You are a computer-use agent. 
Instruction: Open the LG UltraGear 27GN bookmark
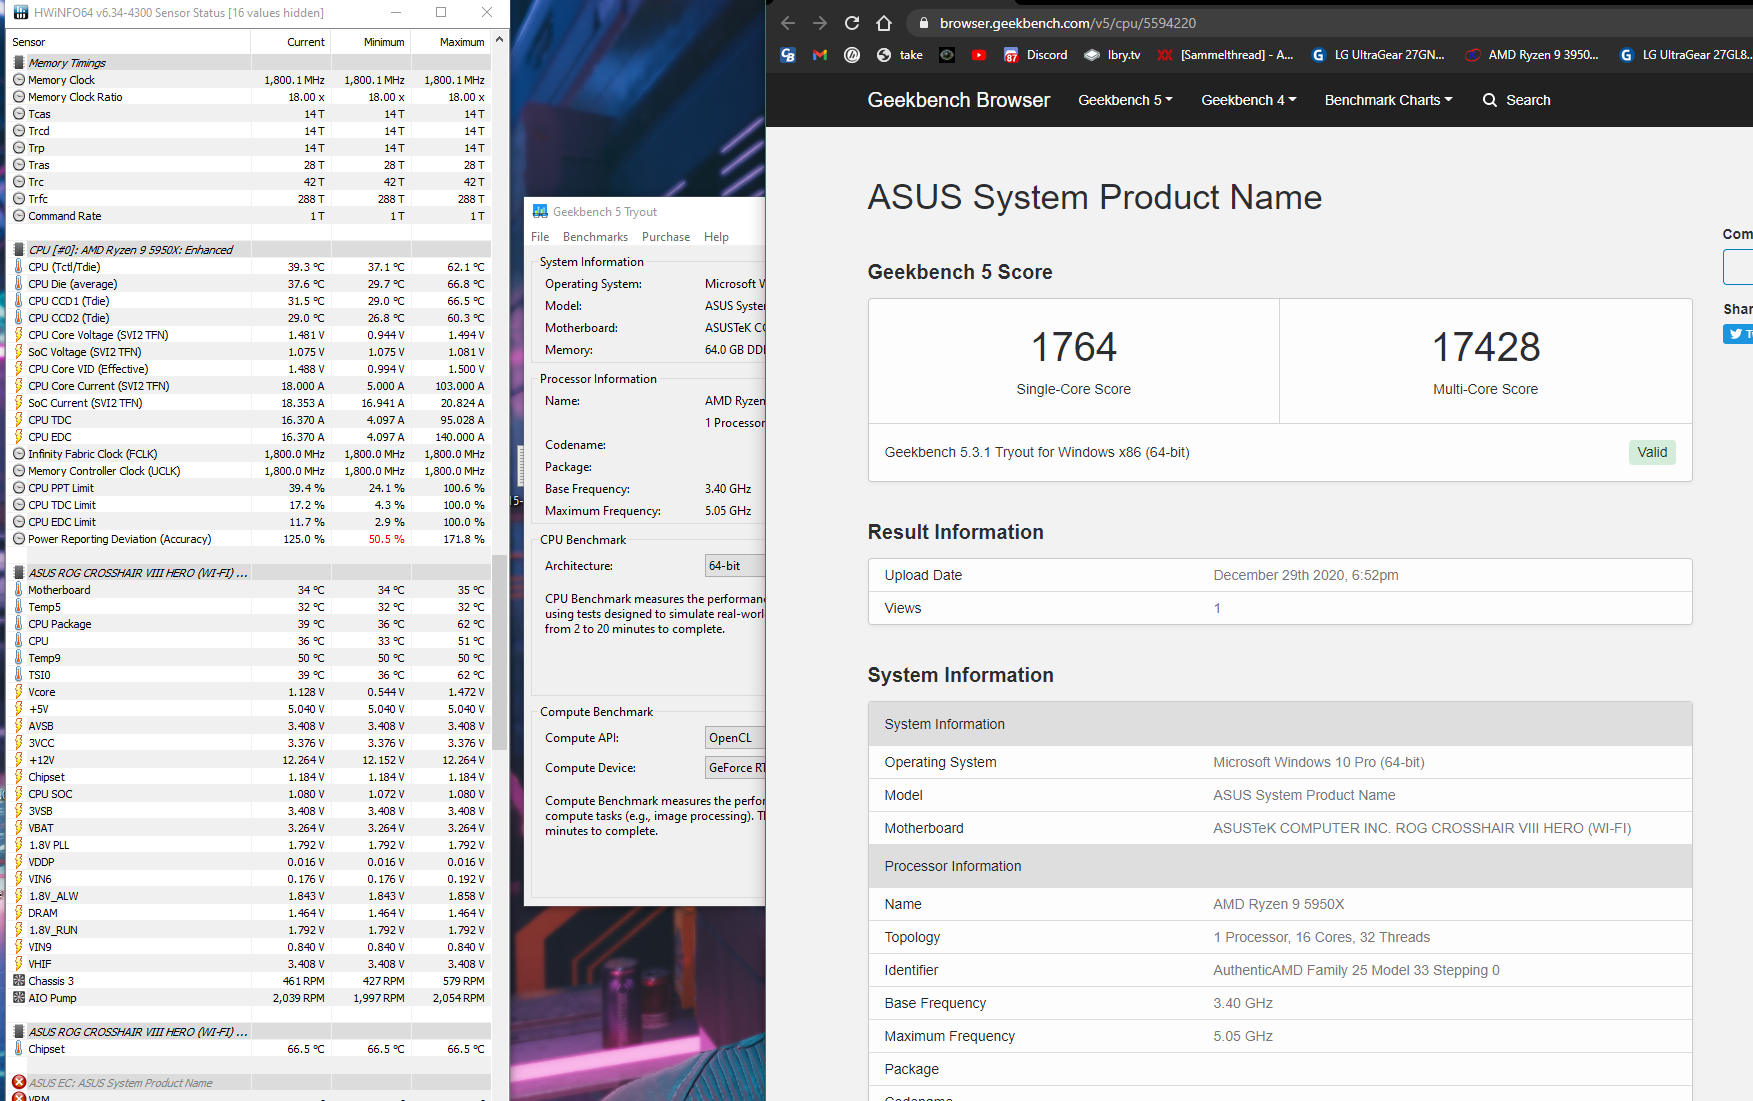pyautogui.click(x=1378, y=55)
